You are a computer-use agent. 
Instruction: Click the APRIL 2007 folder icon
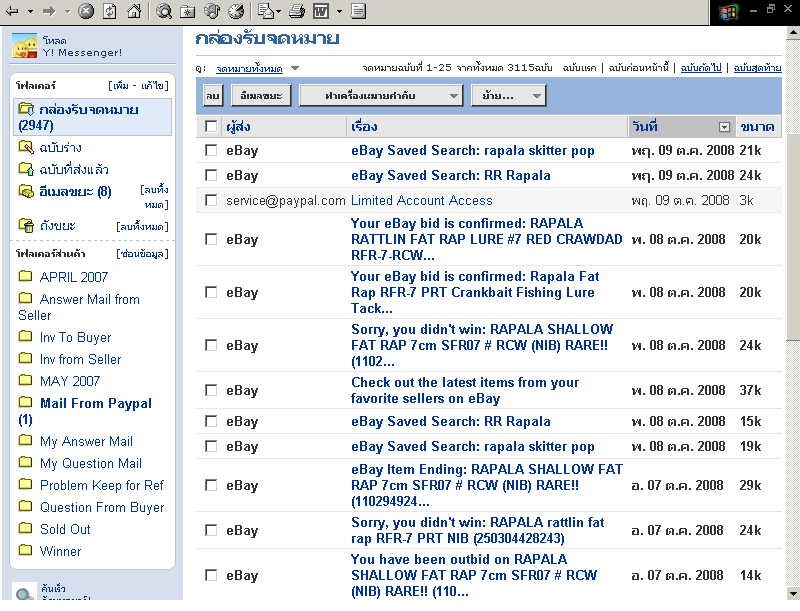25,276
